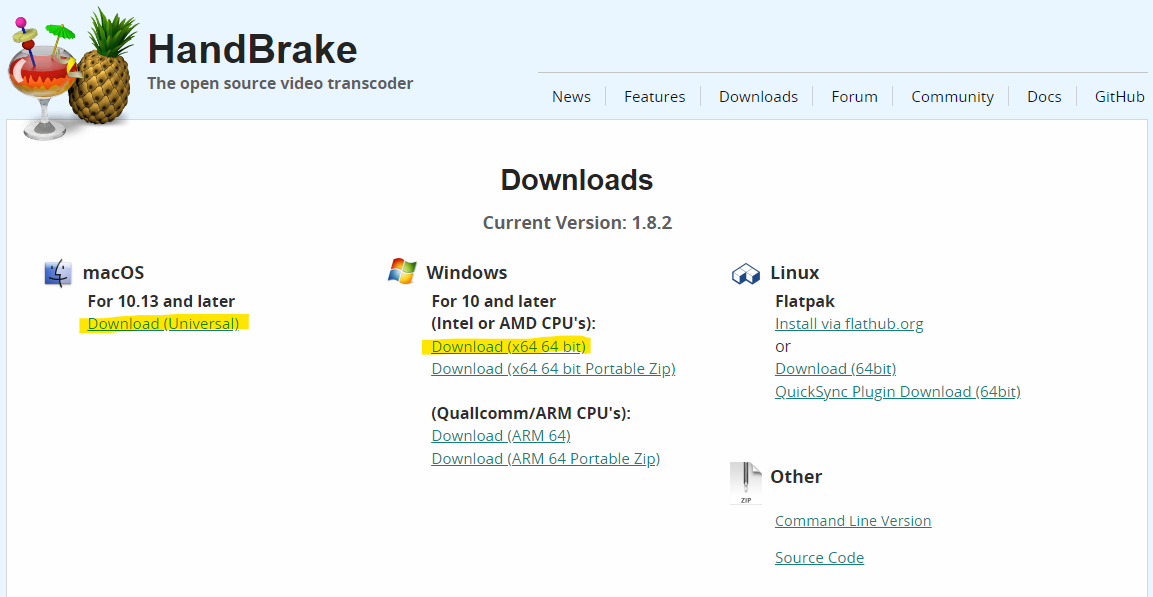Click the '(Intel or AMD CPU's):' label

tap(513, 323)
